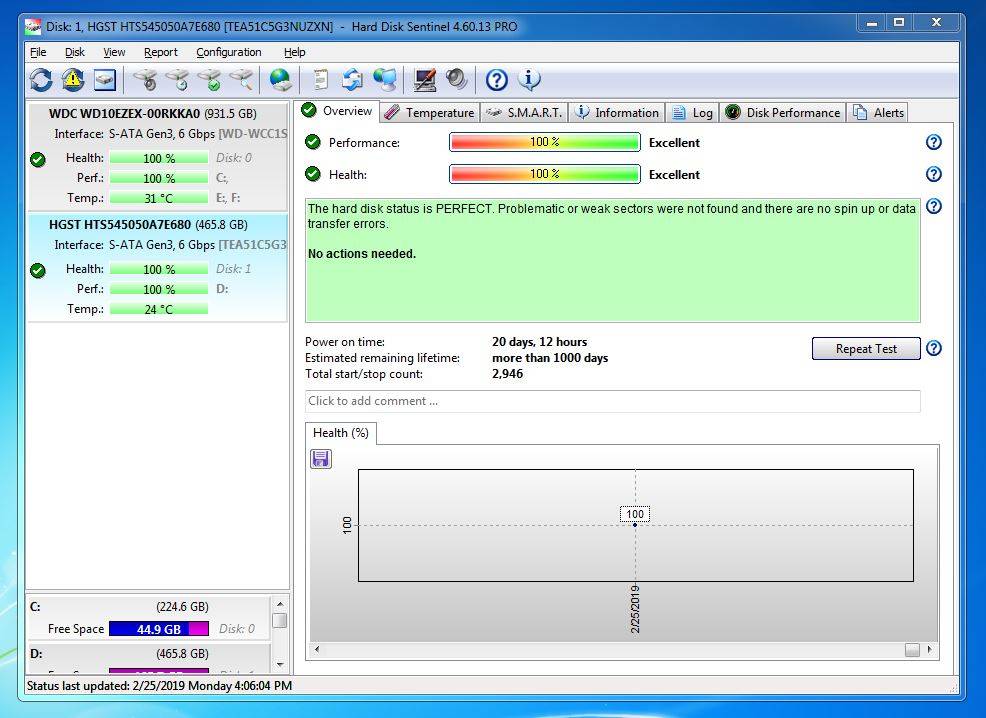This screenshot has width=986, height=718.
Task: Click down arrow of partition list scrollbar
Action: coord(280,664)
